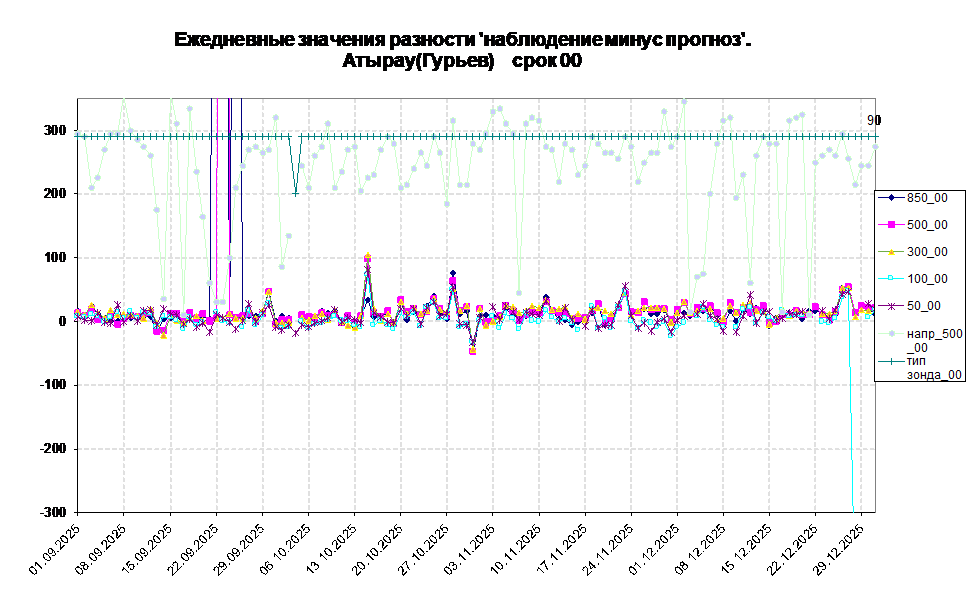The height and width of the screenshot is (599, 976).
Task: Select the 850_00 legend label text
Action: [x=927, y=198]
